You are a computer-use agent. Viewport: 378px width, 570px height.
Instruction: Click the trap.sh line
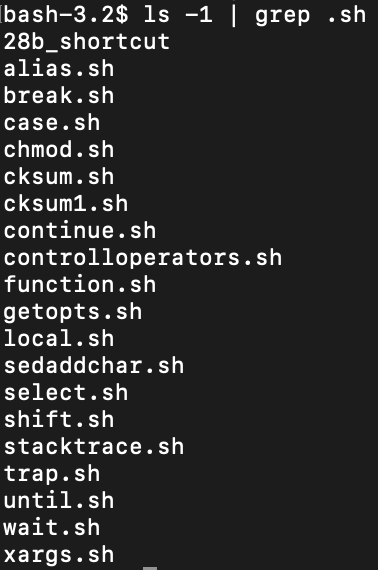click(52, 474)
